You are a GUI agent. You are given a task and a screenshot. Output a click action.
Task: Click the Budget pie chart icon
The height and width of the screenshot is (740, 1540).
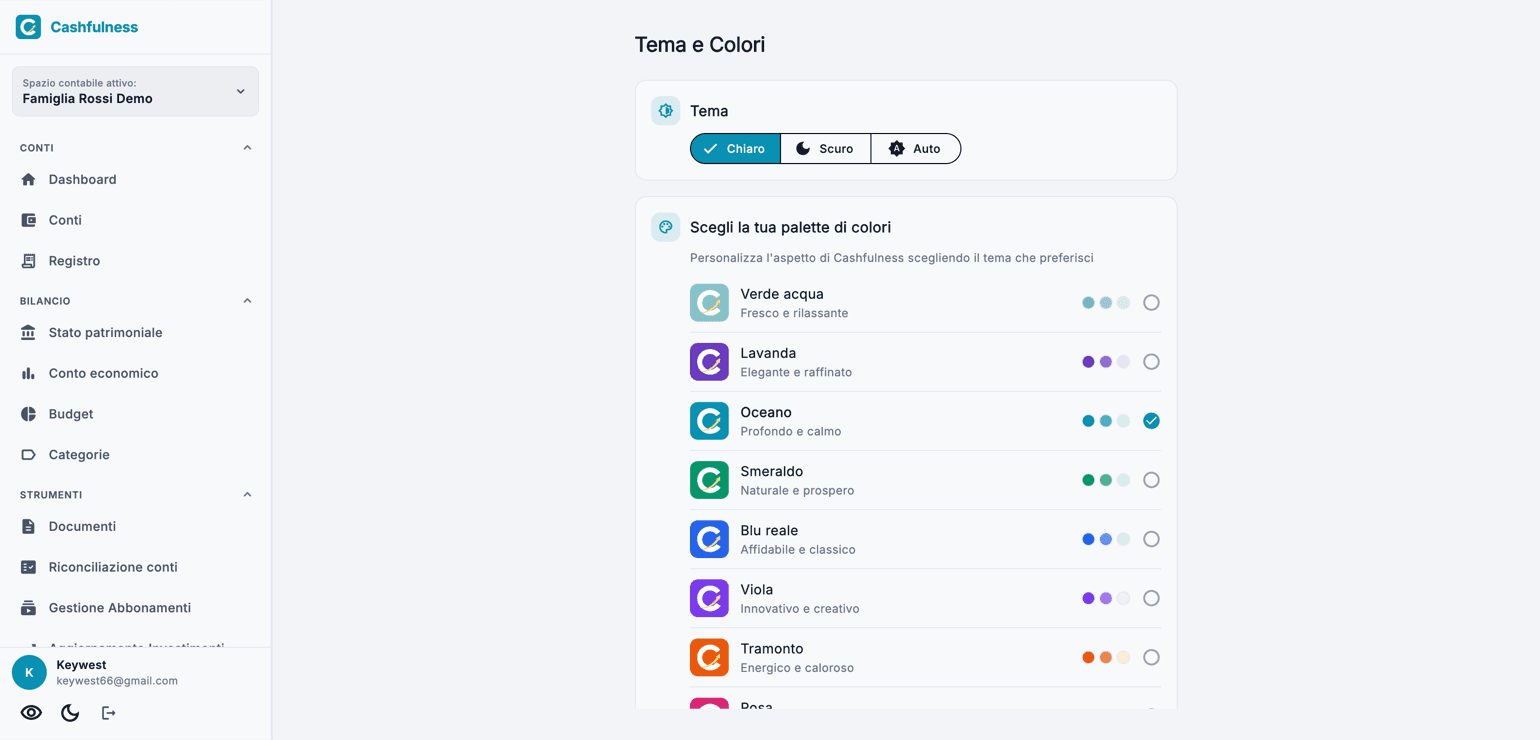pyautogui.click(x=28, y=414)
